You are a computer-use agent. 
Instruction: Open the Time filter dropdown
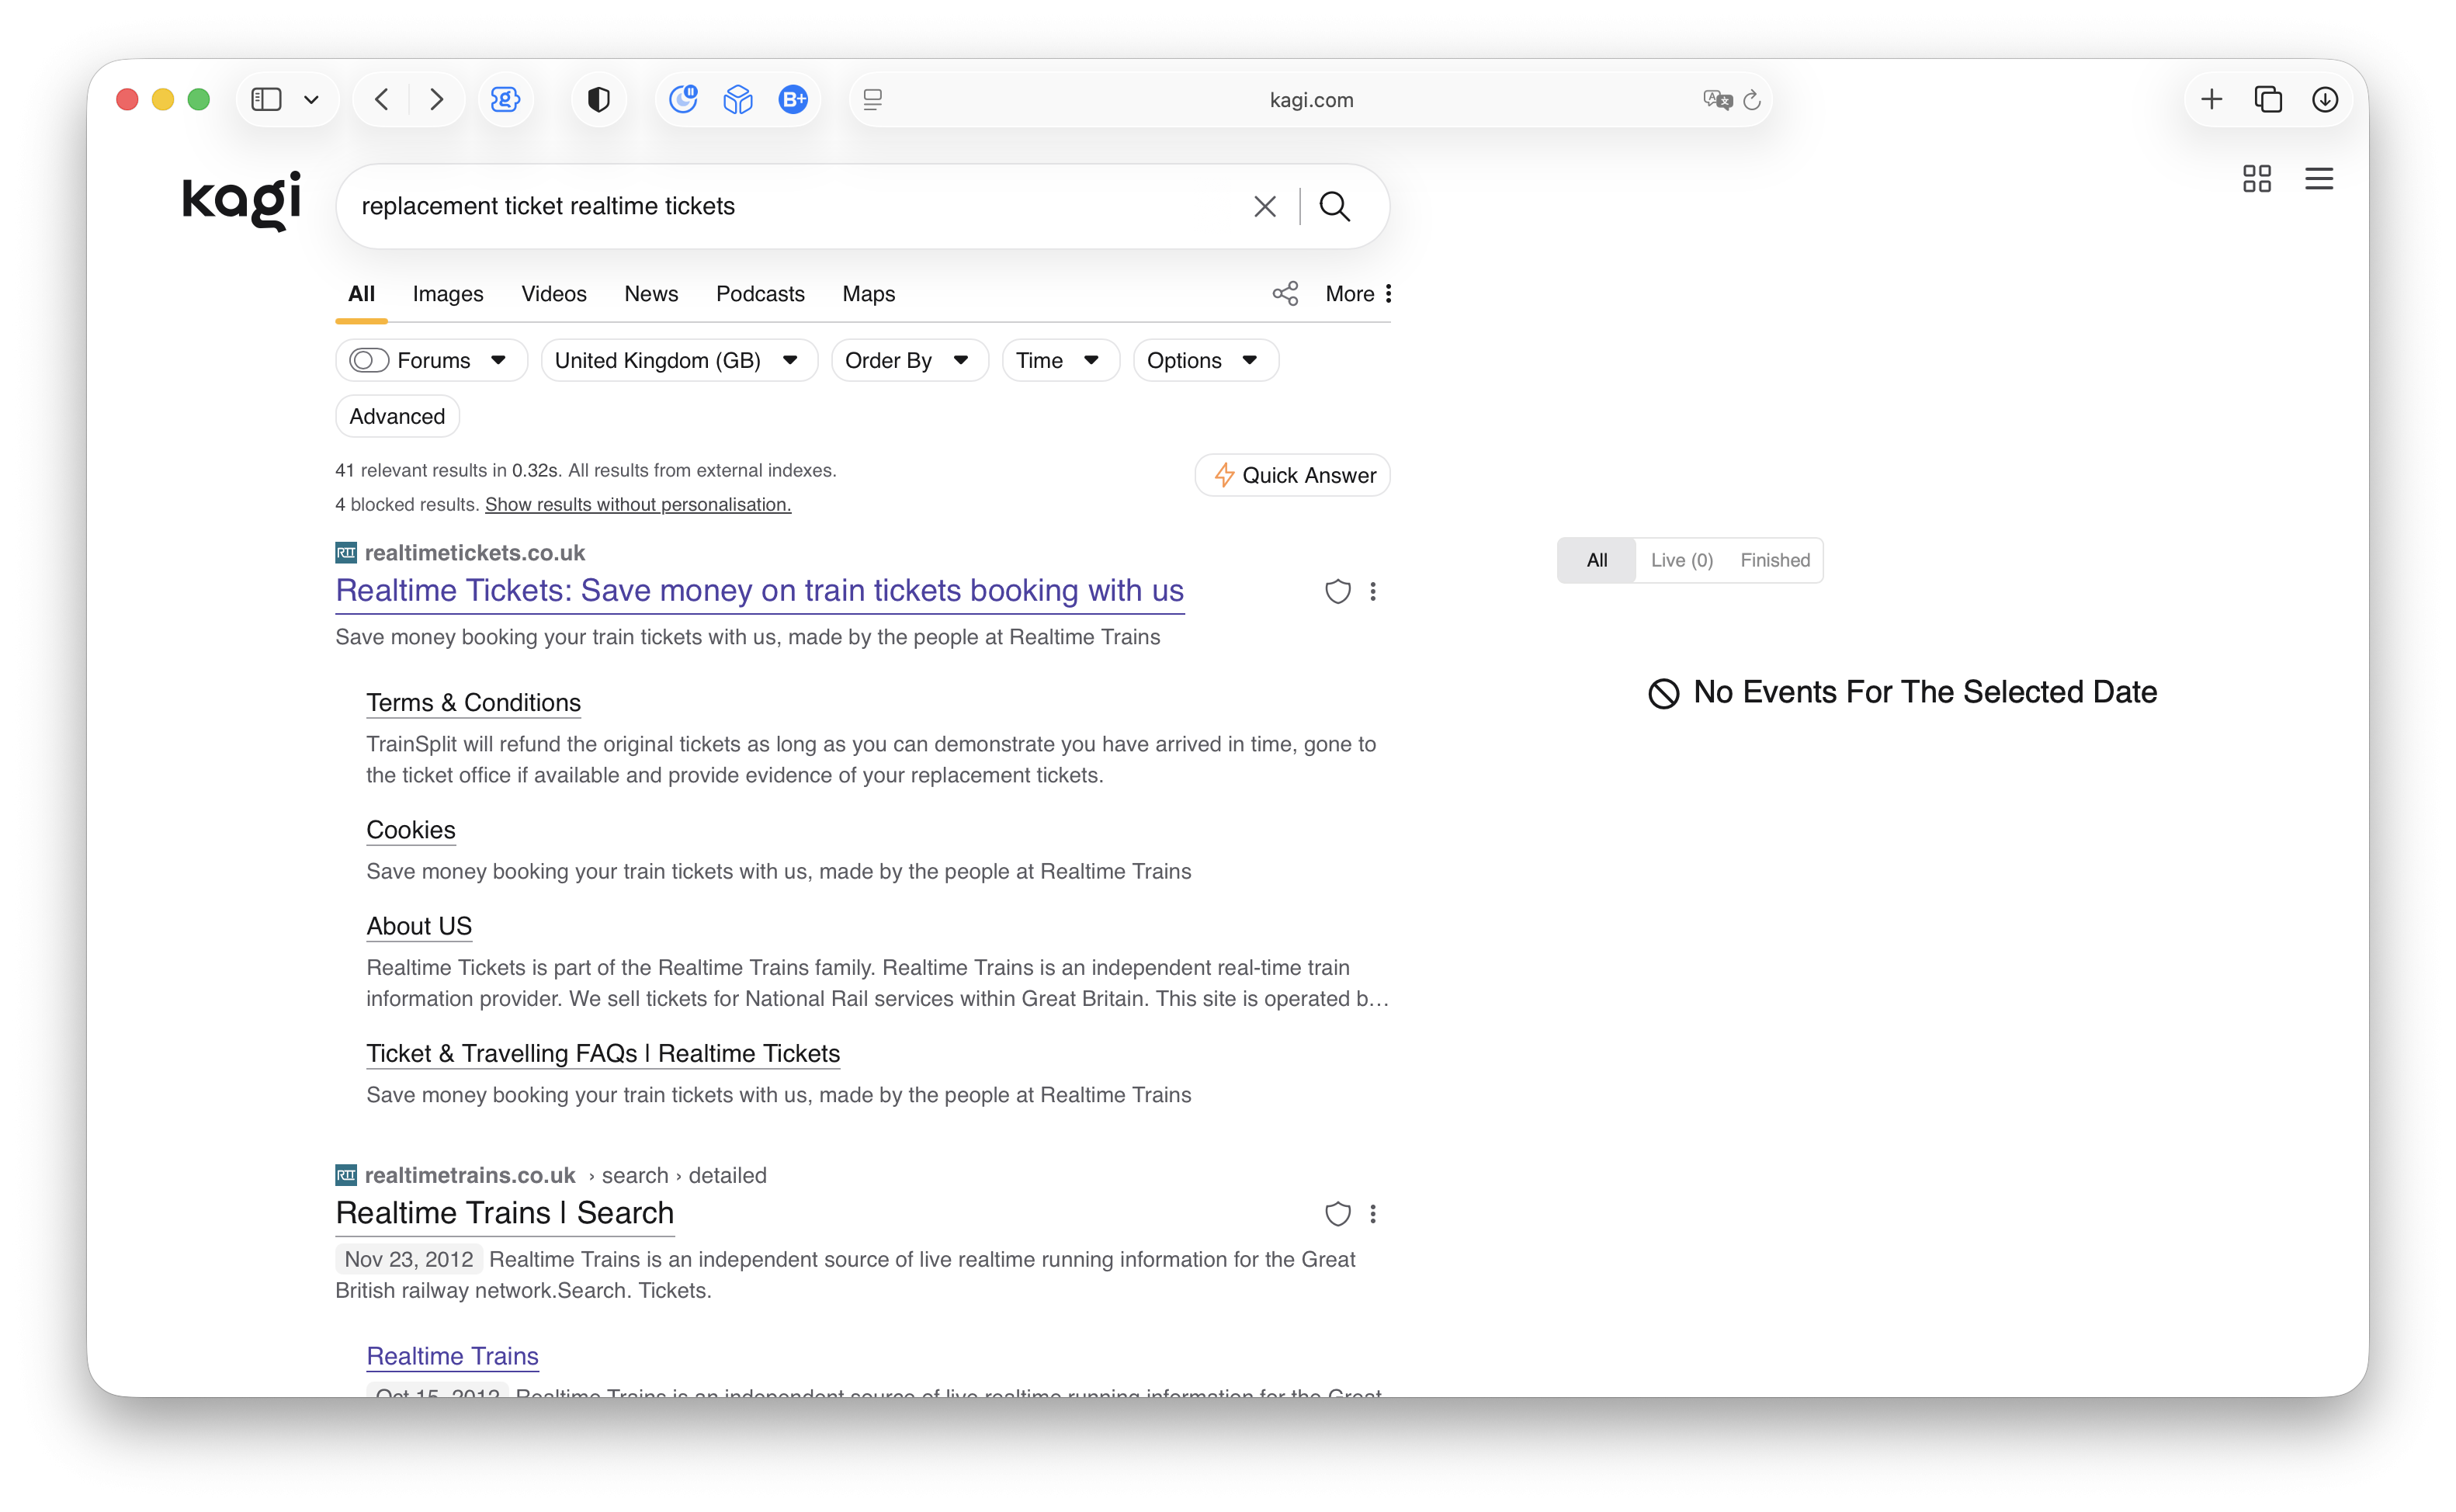pos(1060,360)
